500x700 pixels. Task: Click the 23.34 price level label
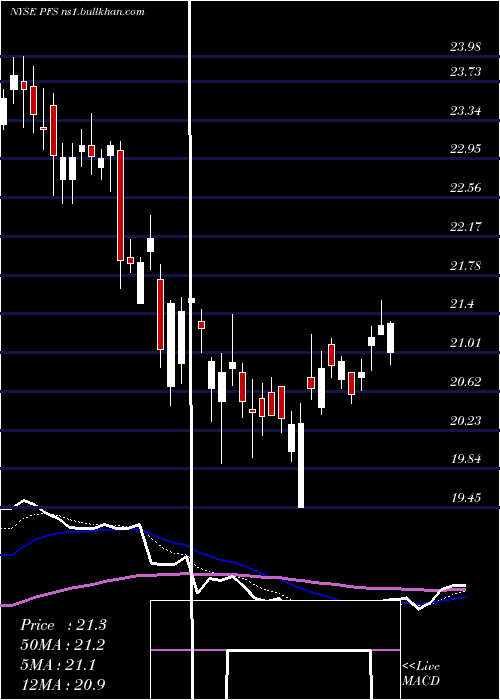click(x=466, y=110)
